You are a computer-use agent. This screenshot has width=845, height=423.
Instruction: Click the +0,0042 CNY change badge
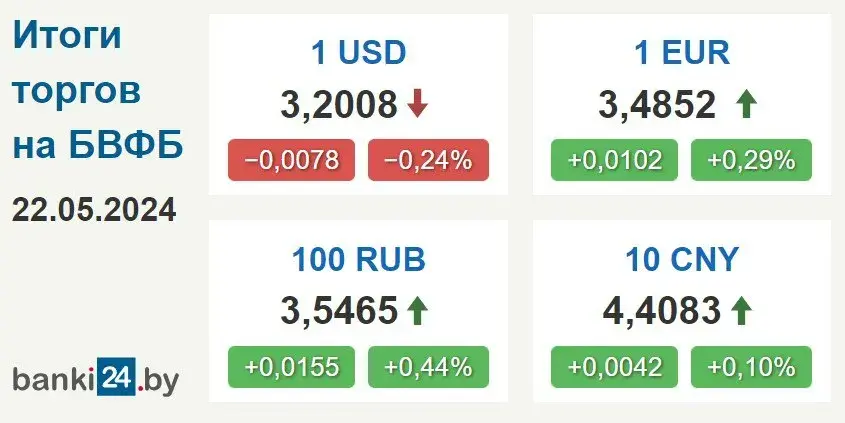coord(614,367)
